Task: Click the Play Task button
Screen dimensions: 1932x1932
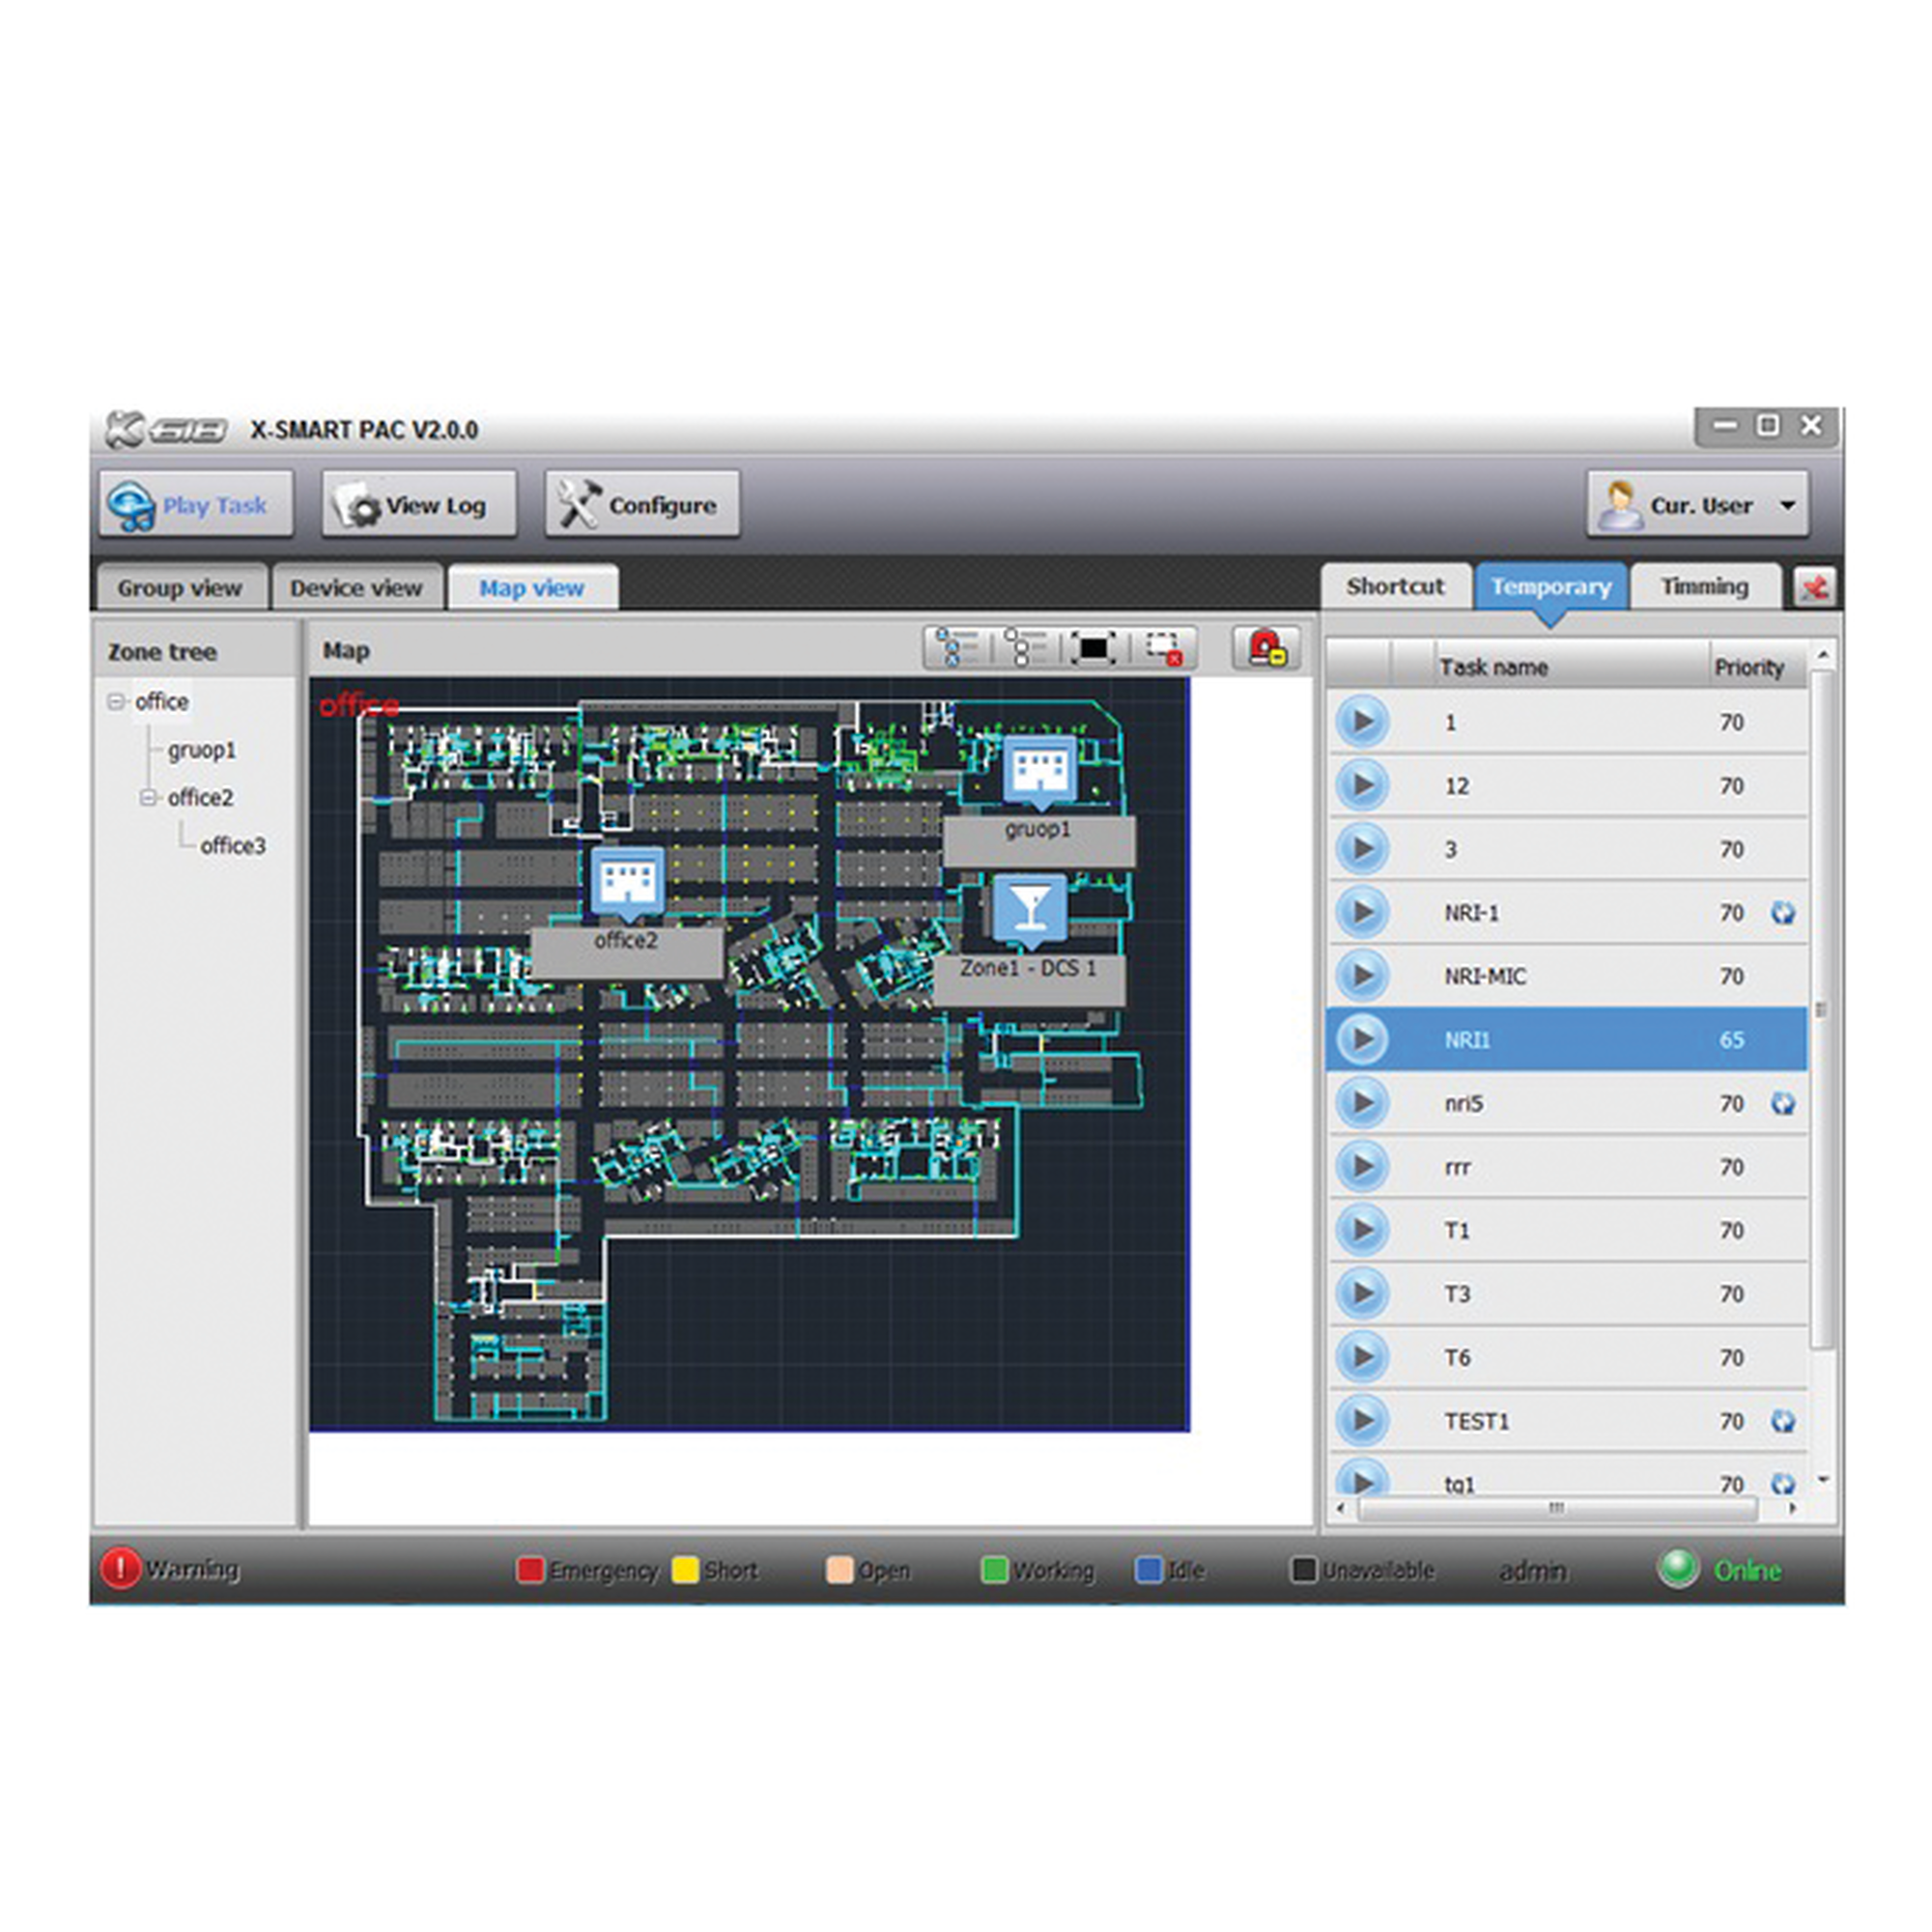Action: tap(196, 504)
